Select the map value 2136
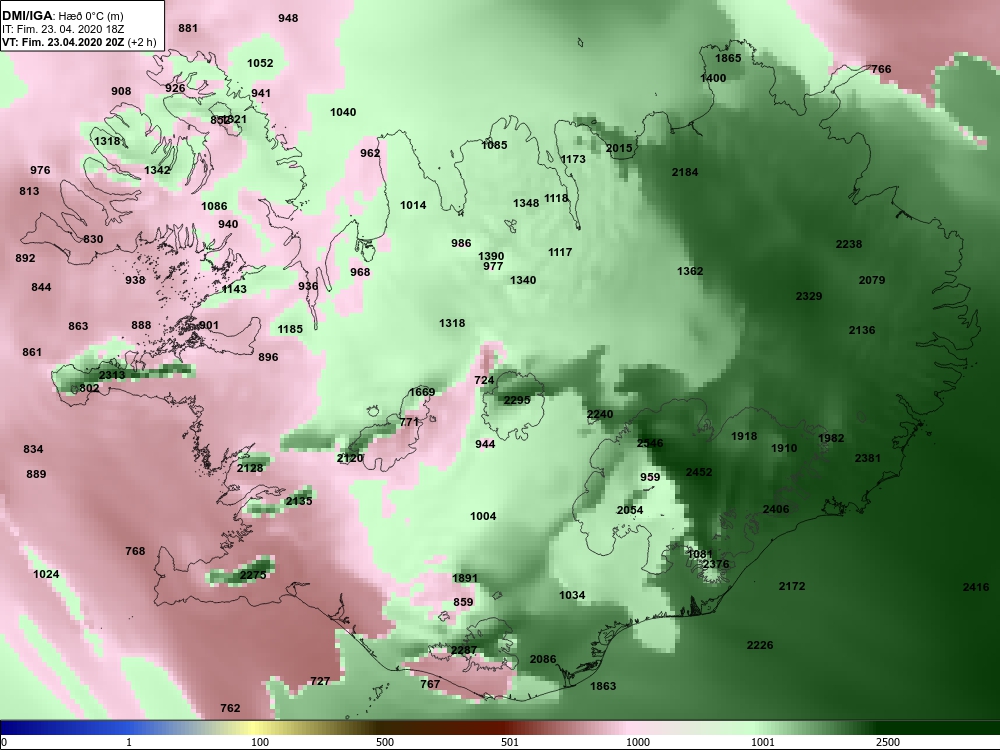1000x750 pixels. 862,330
